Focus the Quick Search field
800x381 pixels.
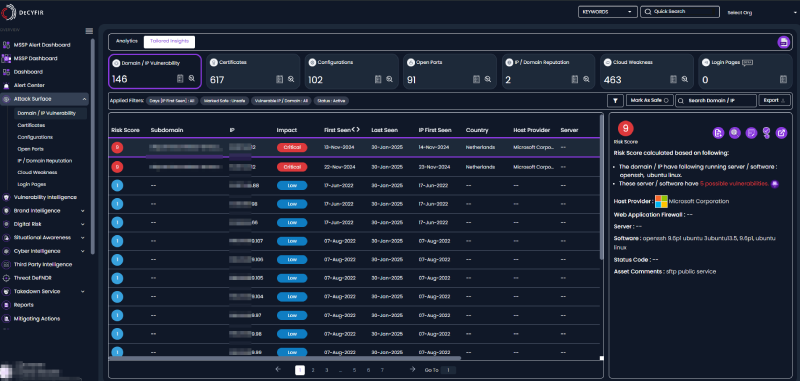(x=680, y=12)
